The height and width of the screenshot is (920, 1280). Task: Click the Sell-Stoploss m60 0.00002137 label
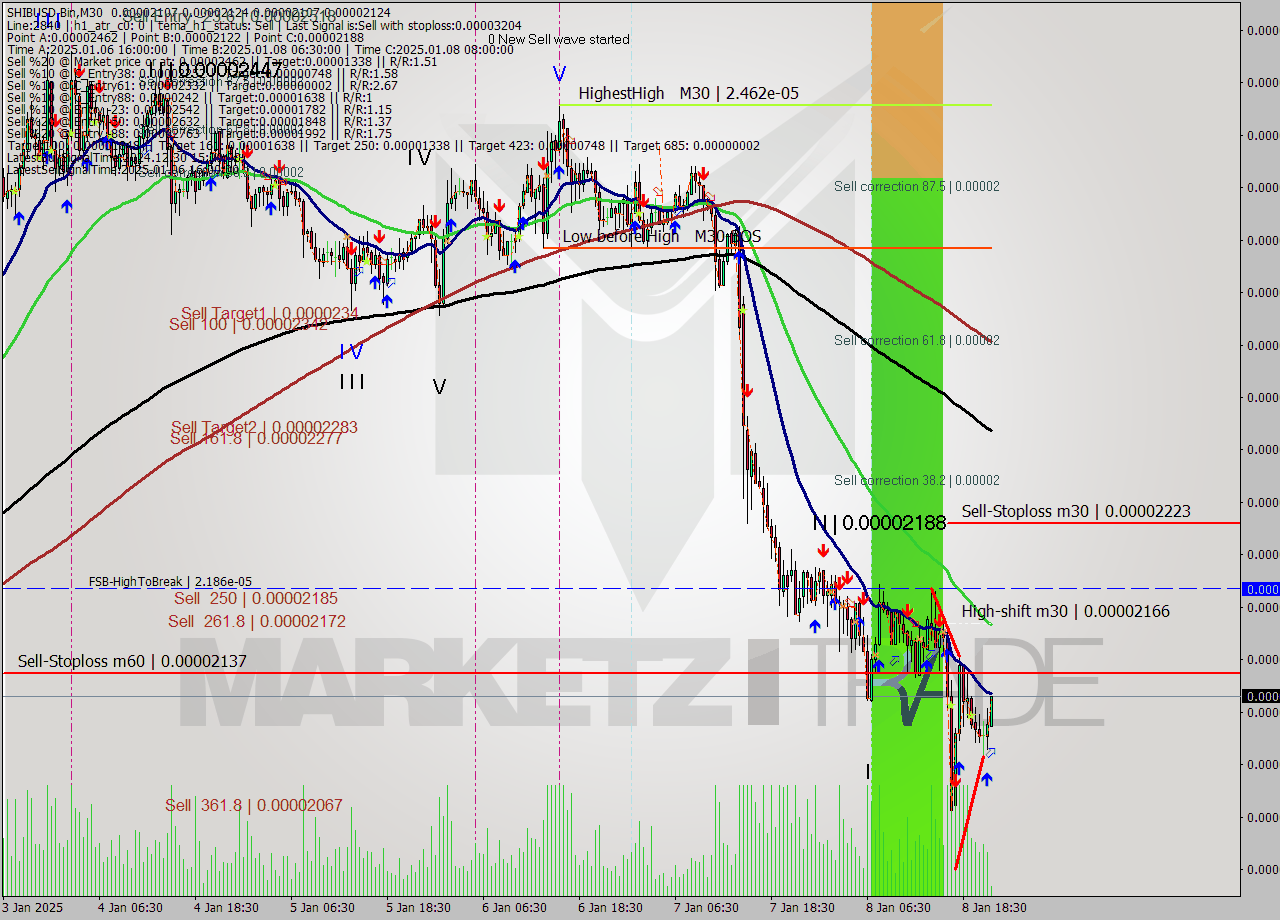(132, 661)
